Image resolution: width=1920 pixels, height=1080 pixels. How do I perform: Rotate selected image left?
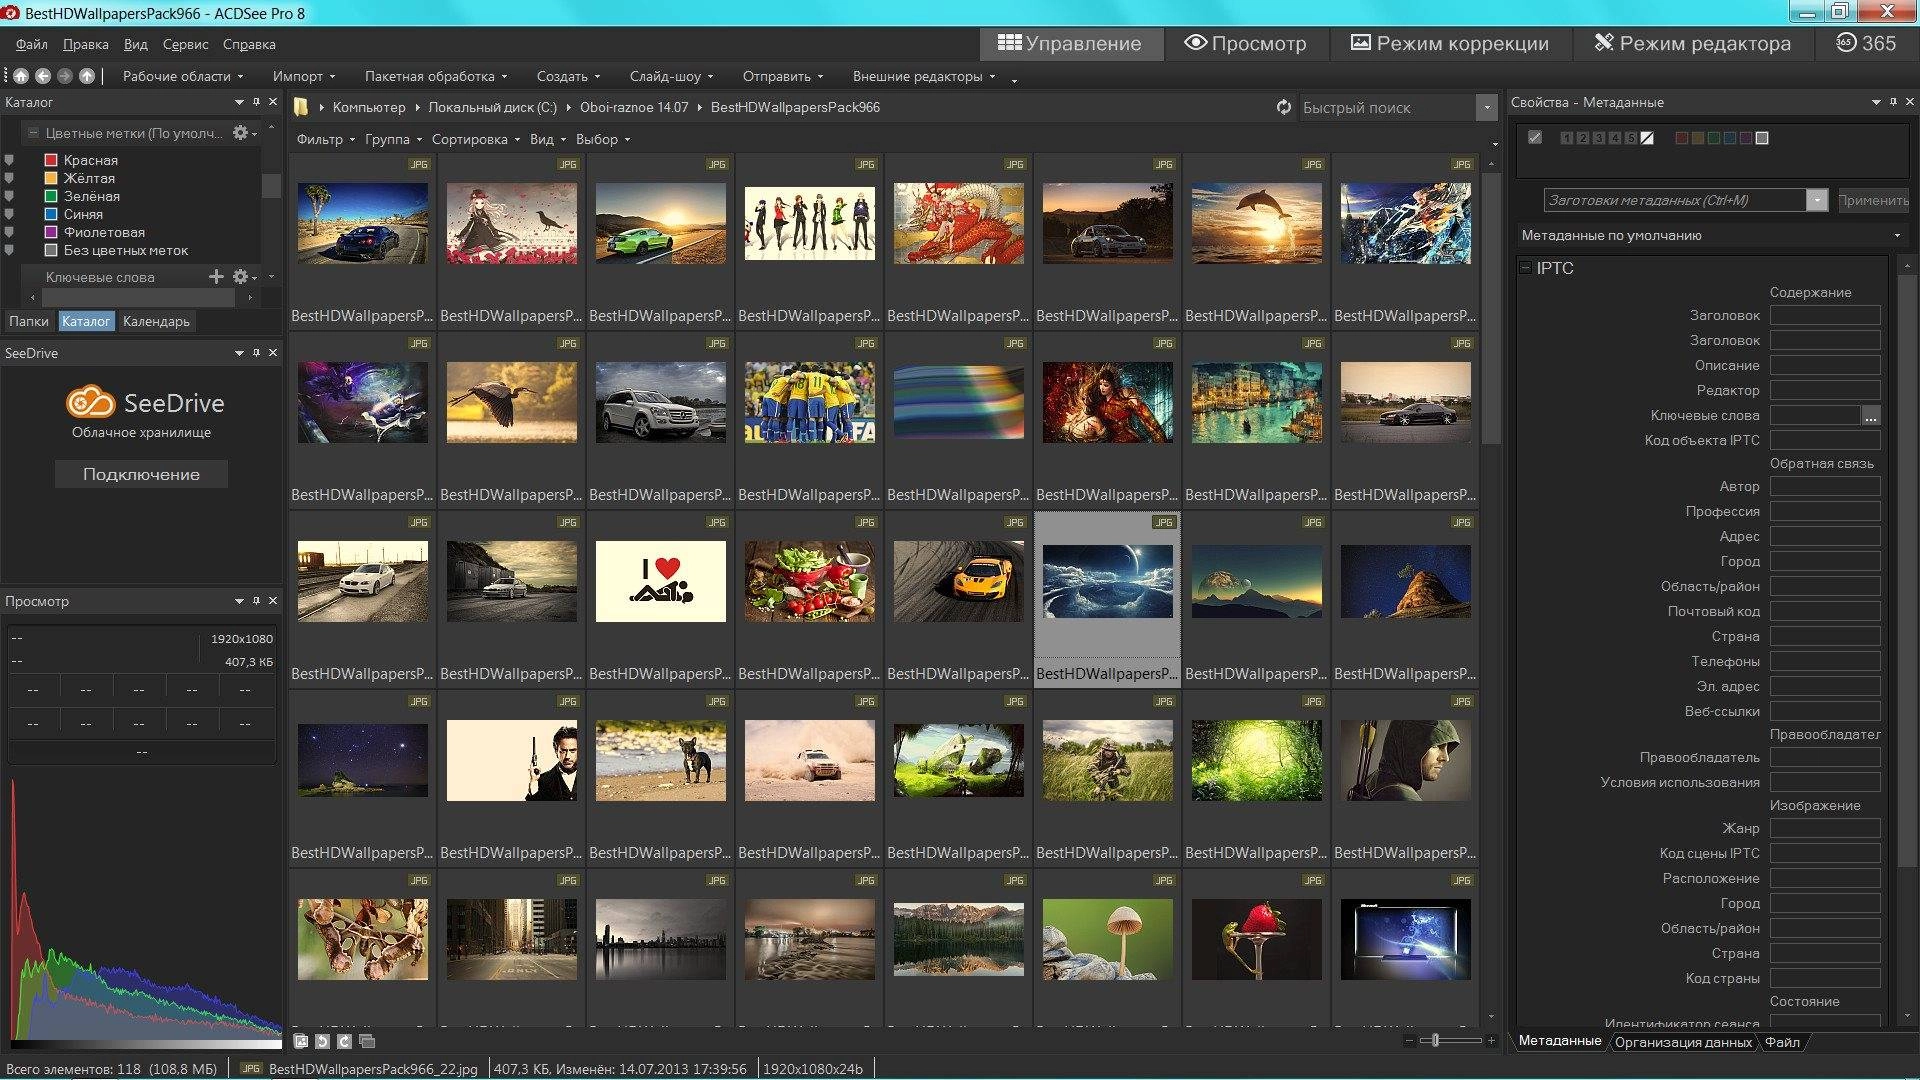click(322, 1041)
